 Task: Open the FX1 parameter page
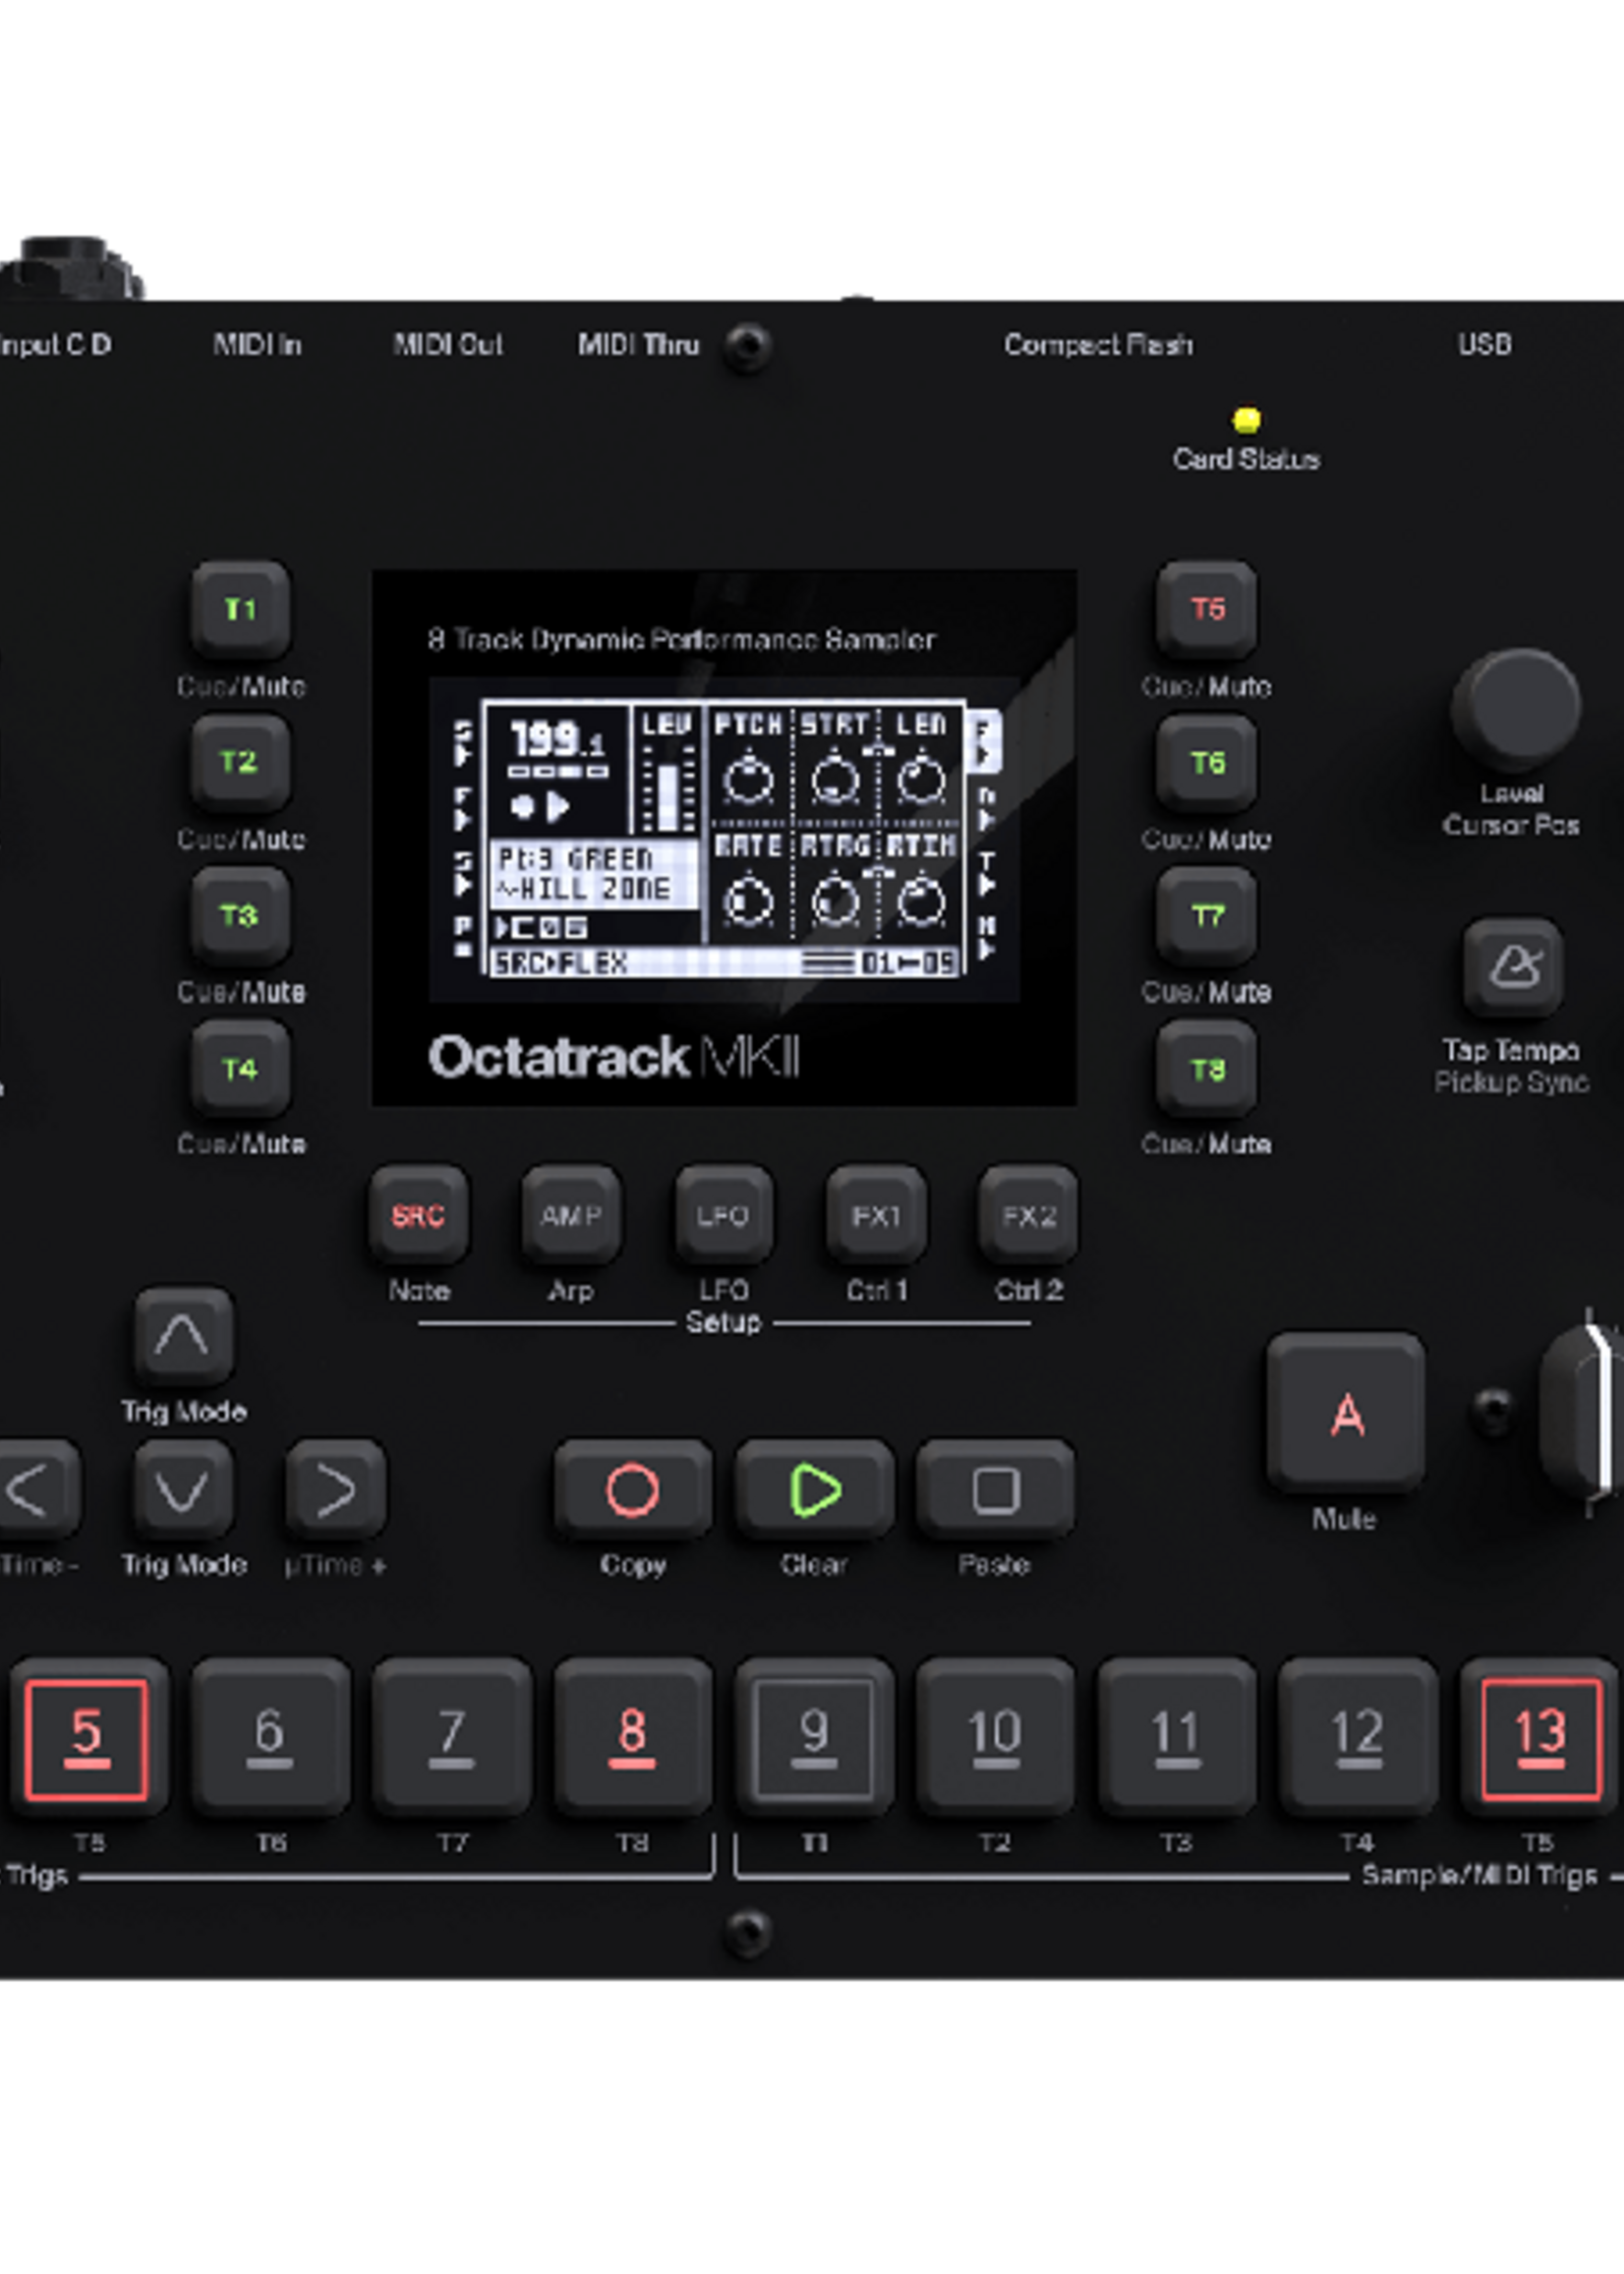[x=876, y=1215]
